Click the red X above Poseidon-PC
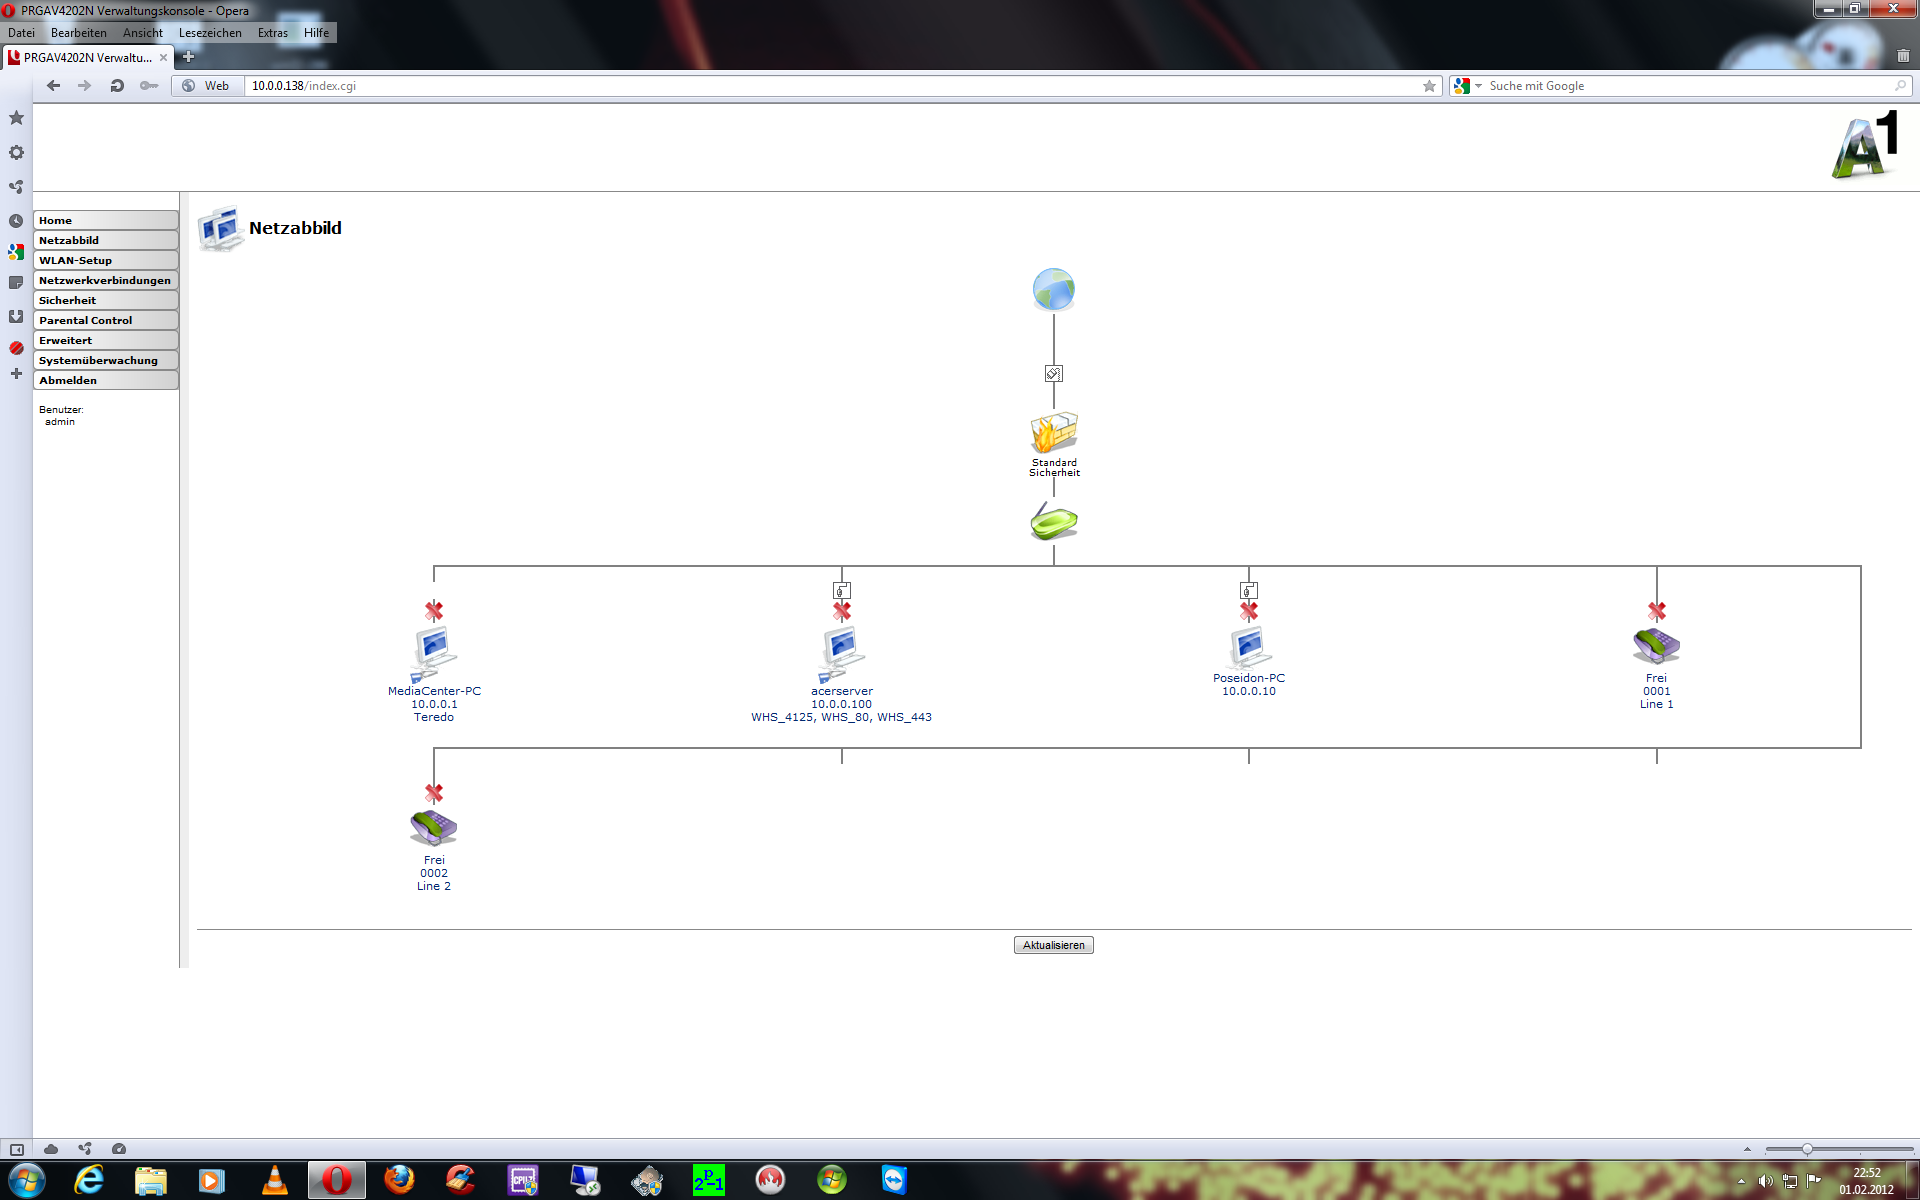This screenshot has height=1200, width=1920. click(1249, 610)
